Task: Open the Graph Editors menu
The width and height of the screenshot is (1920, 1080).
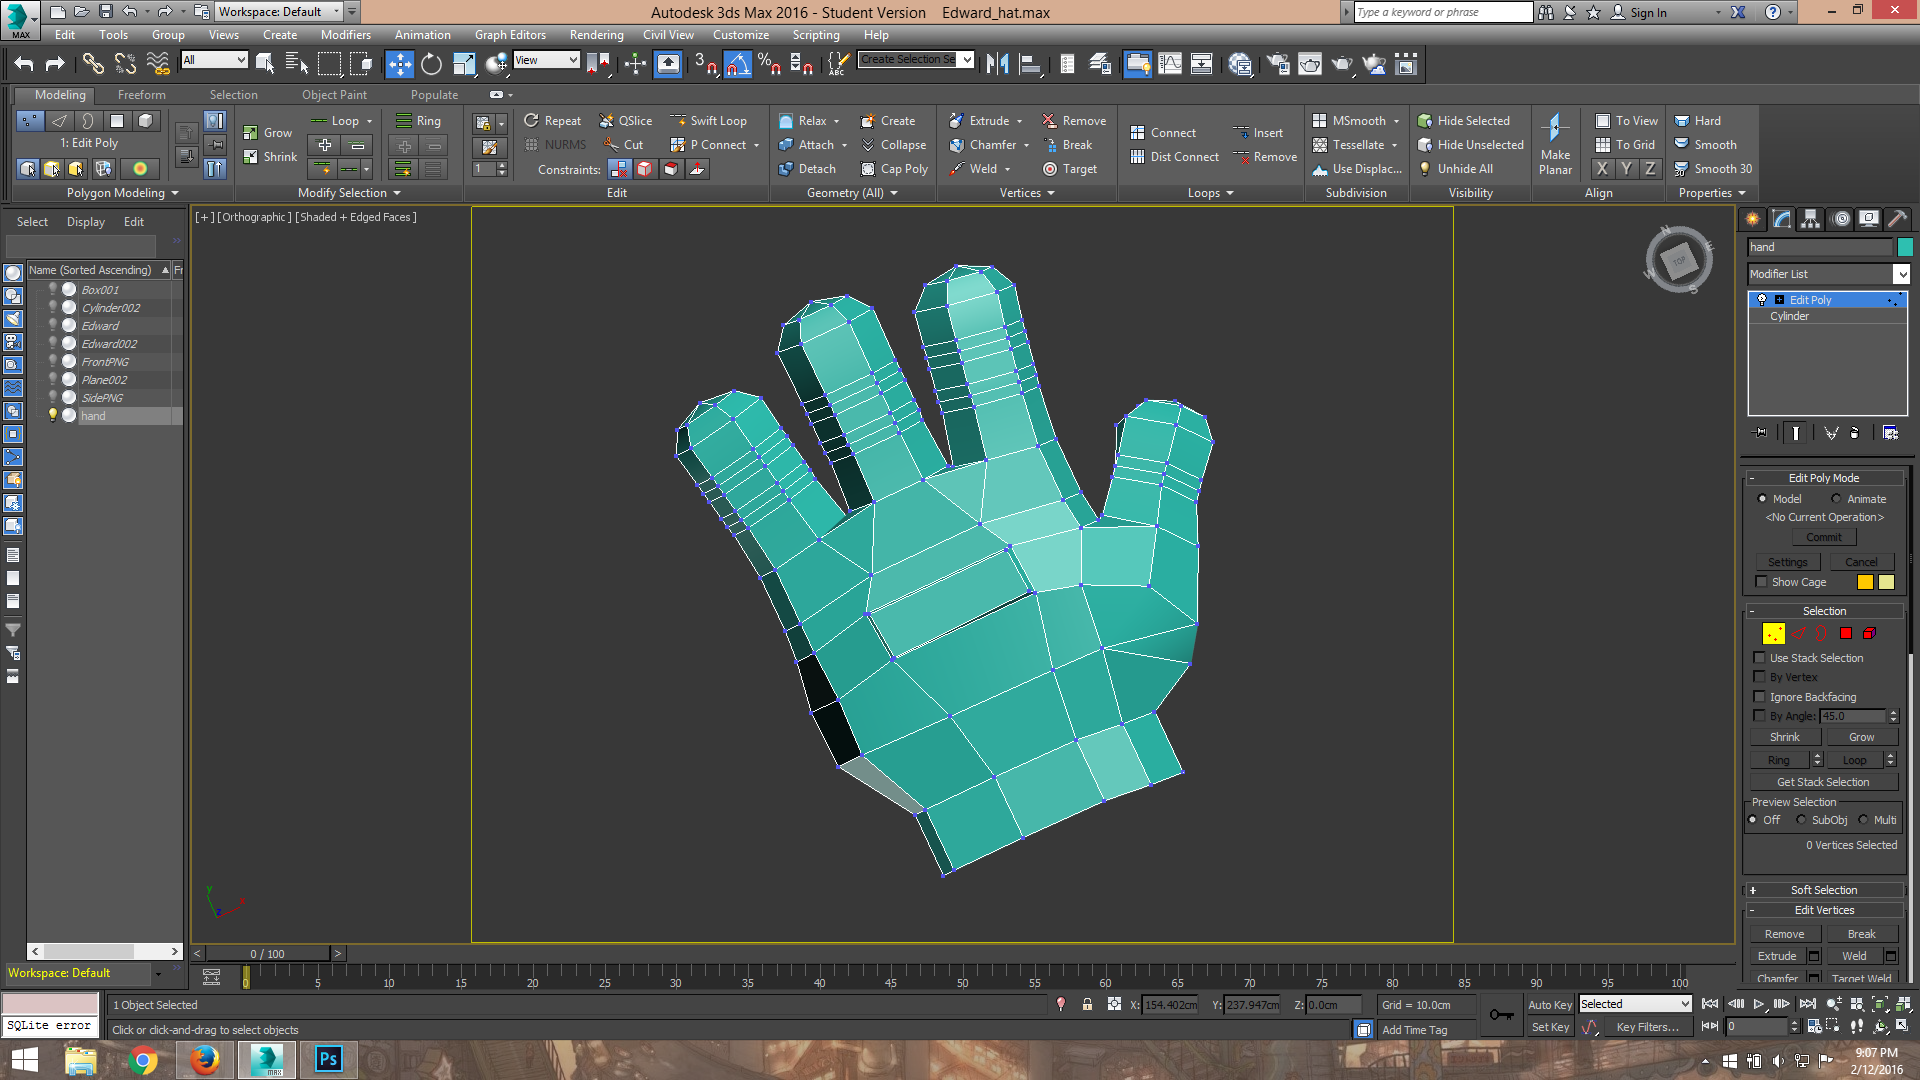Action: 510,35
